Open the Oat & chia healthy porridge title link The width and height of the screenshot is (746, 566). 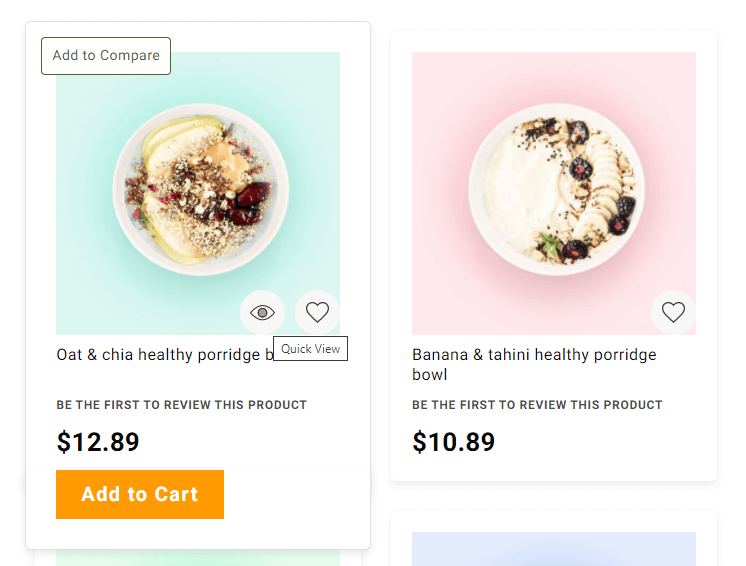pyautogui.click(x=160, y=355)
